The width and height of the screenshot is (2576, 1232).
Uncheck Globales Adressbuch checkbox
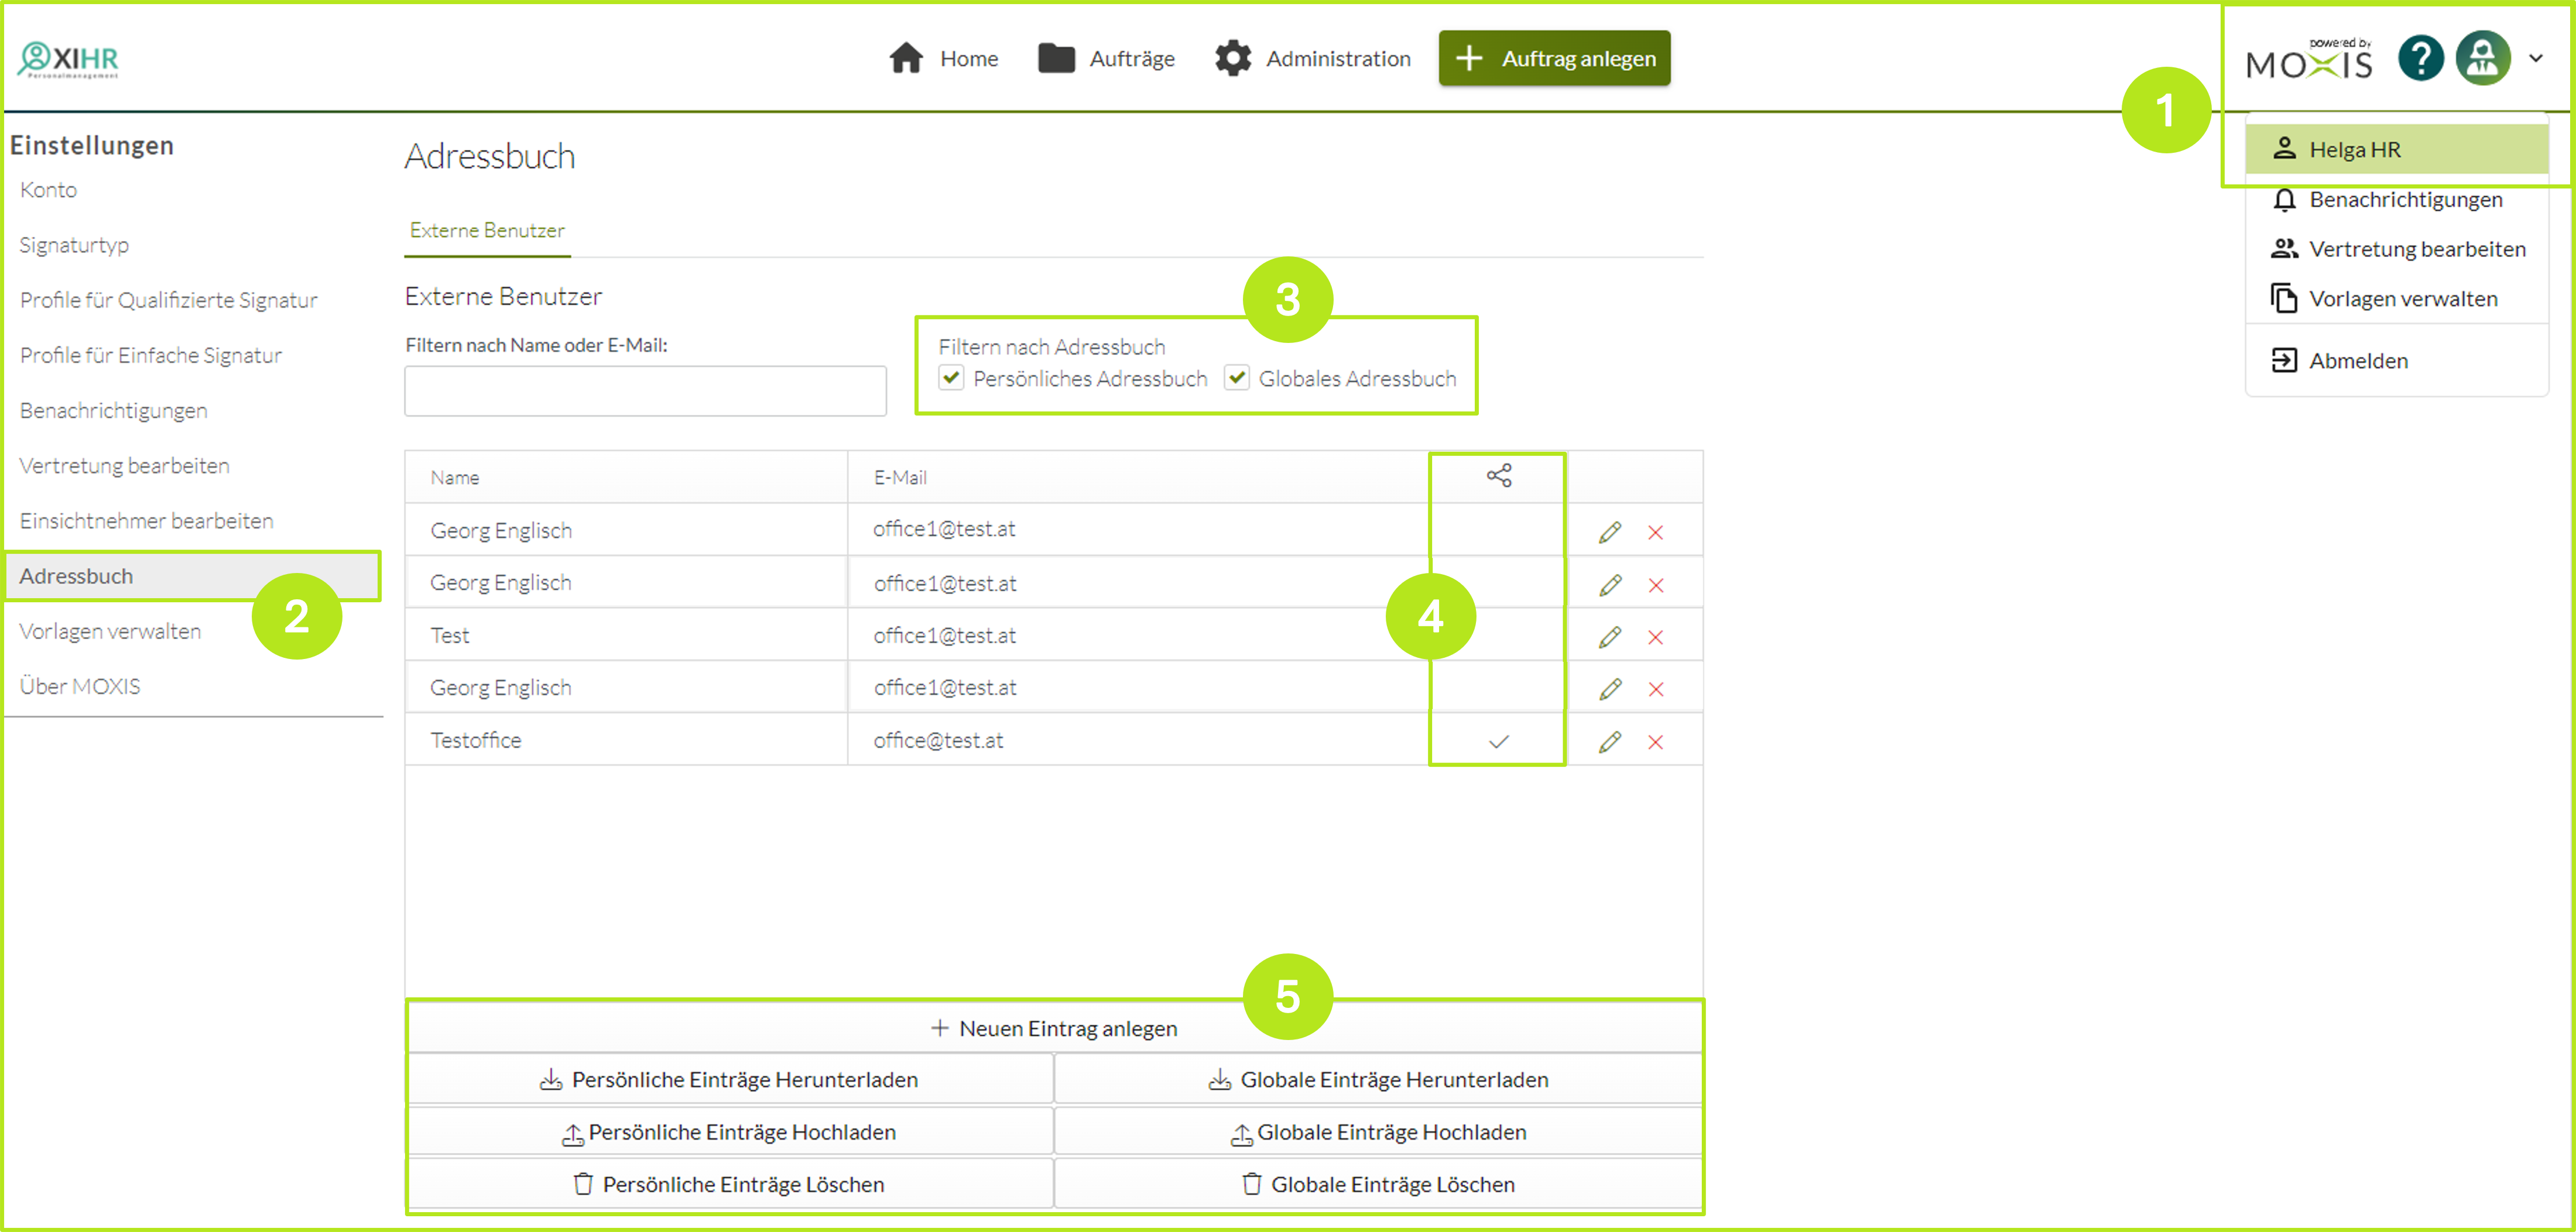(x=1237, y=378)
